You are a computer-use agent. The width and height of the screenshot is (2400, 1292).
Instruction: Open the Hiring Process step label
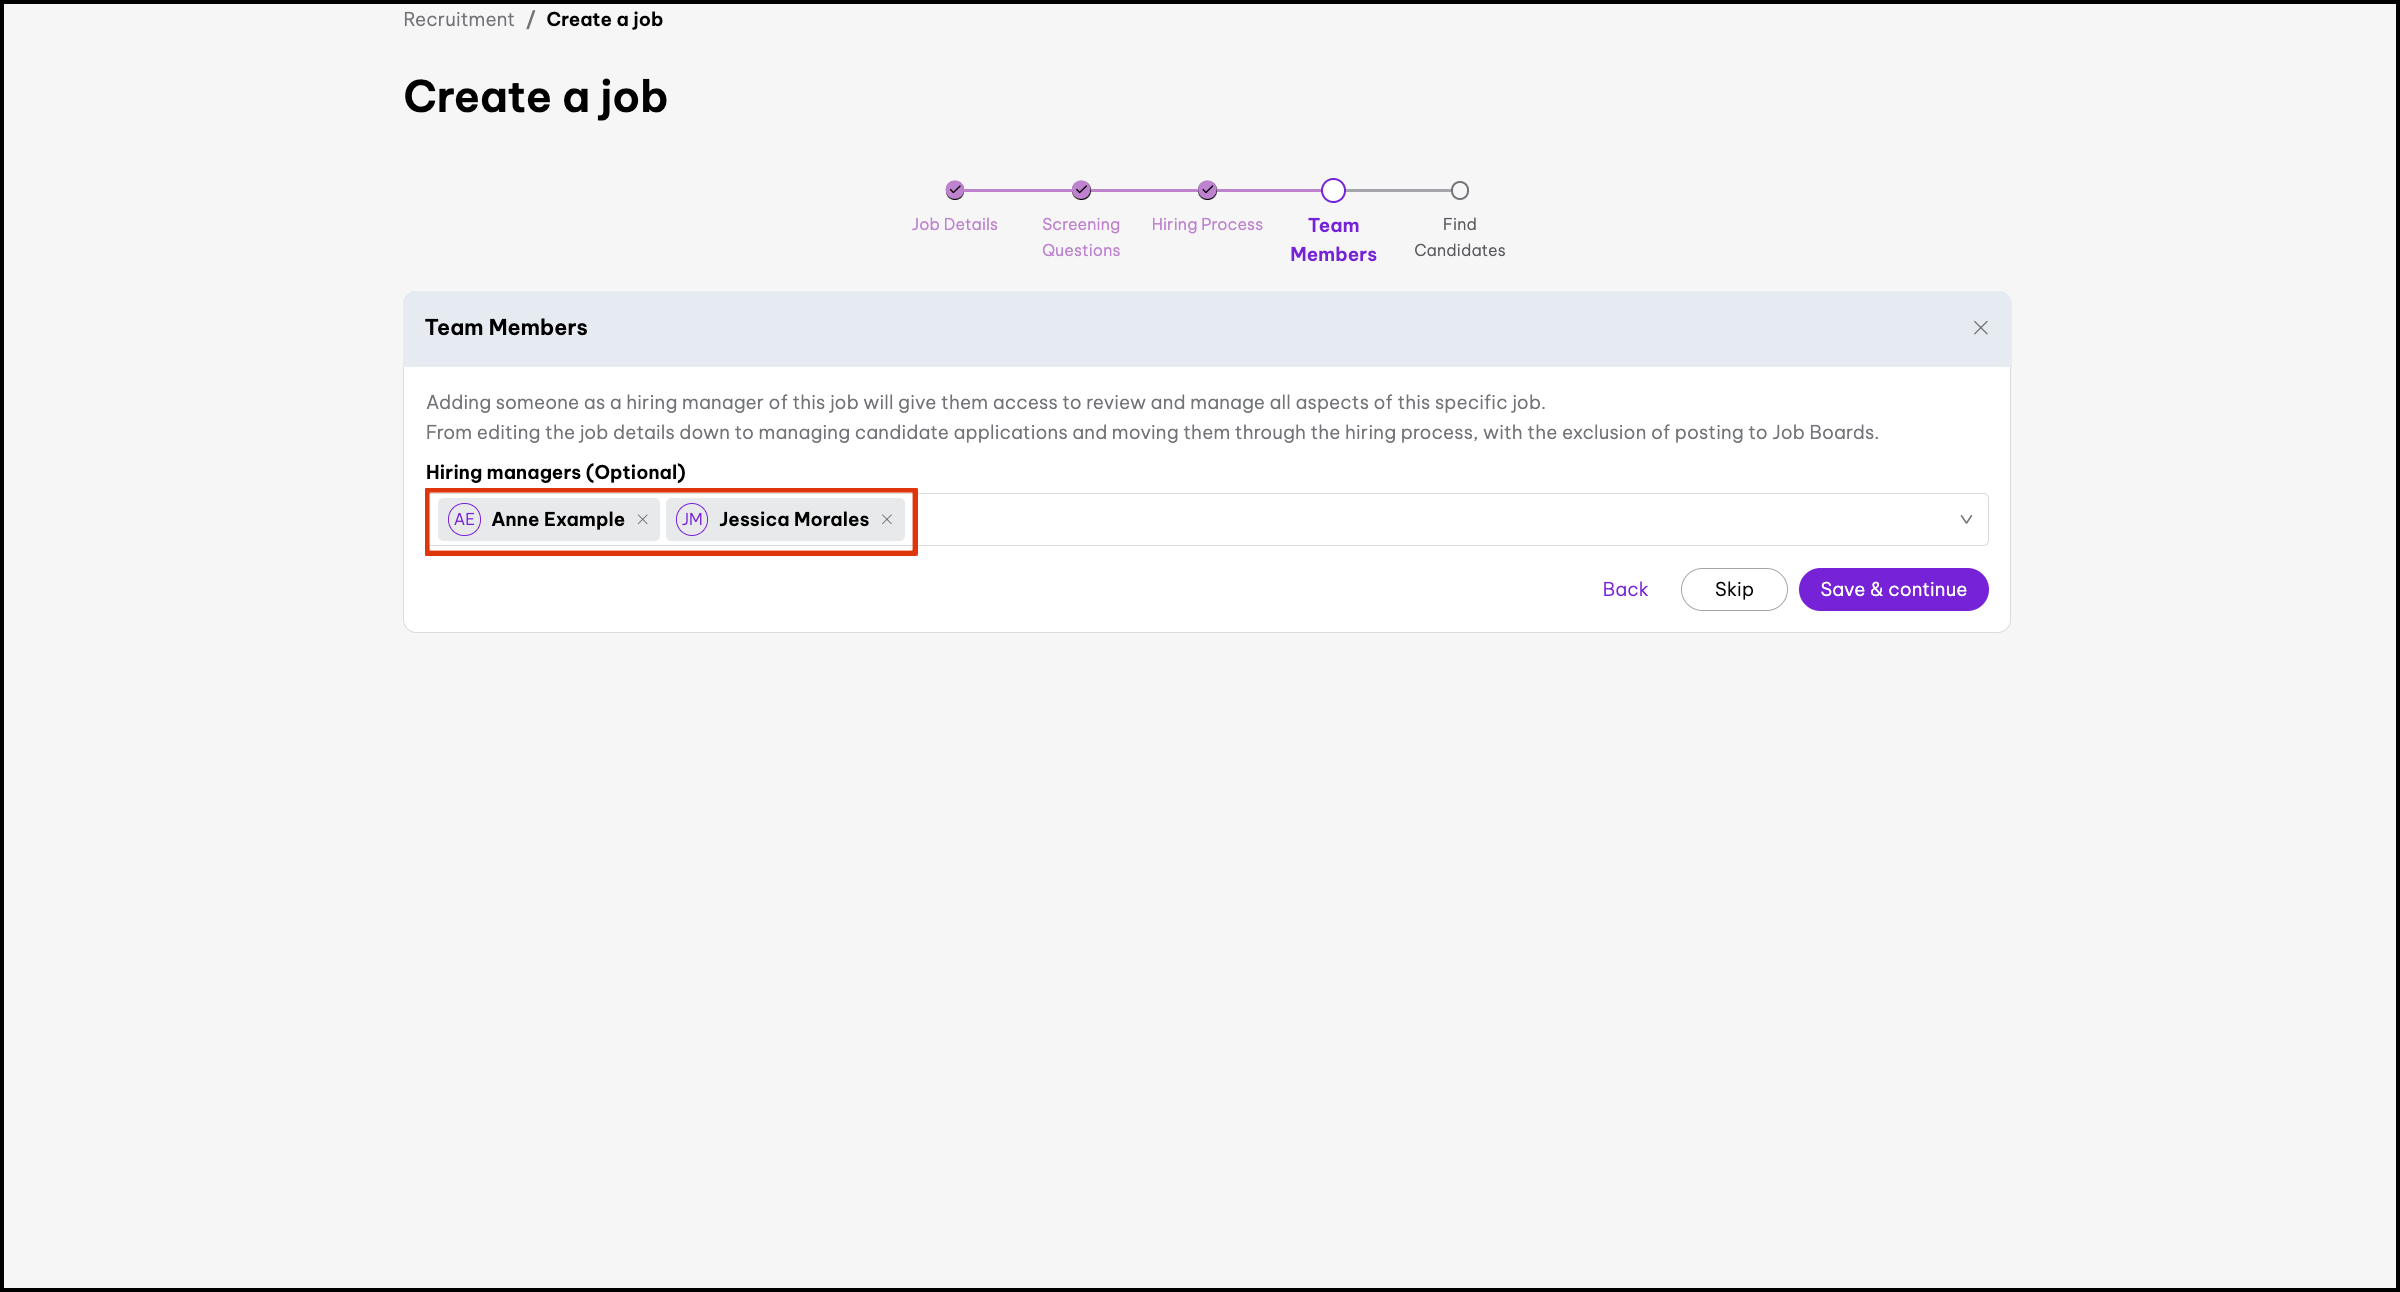coord(1206,224)
